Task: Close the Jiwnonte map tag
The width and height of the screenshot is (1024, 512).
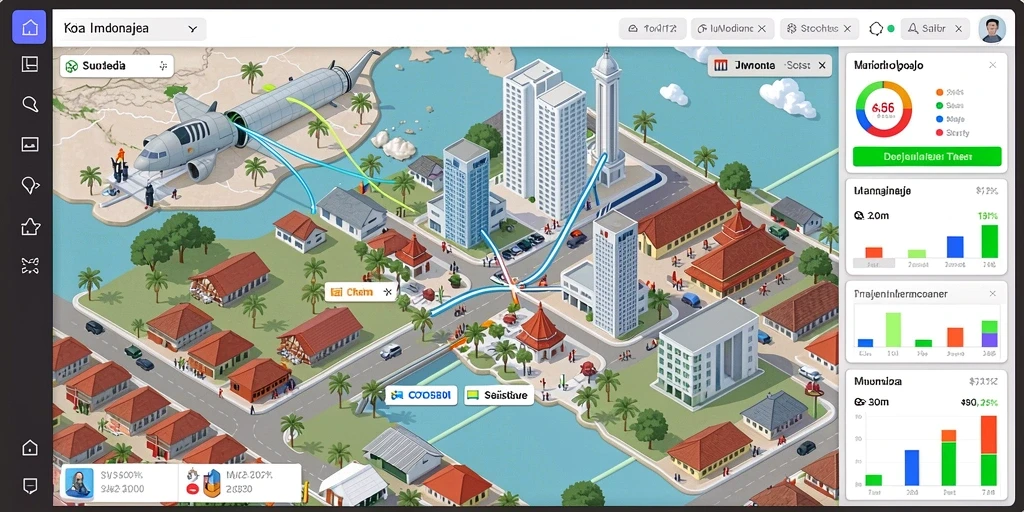Action: point(822,65)
